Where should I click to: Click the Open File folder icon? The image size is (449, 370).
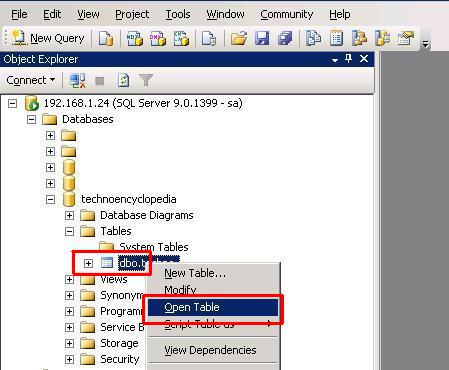pyautogui.click(x=239, y=38)
